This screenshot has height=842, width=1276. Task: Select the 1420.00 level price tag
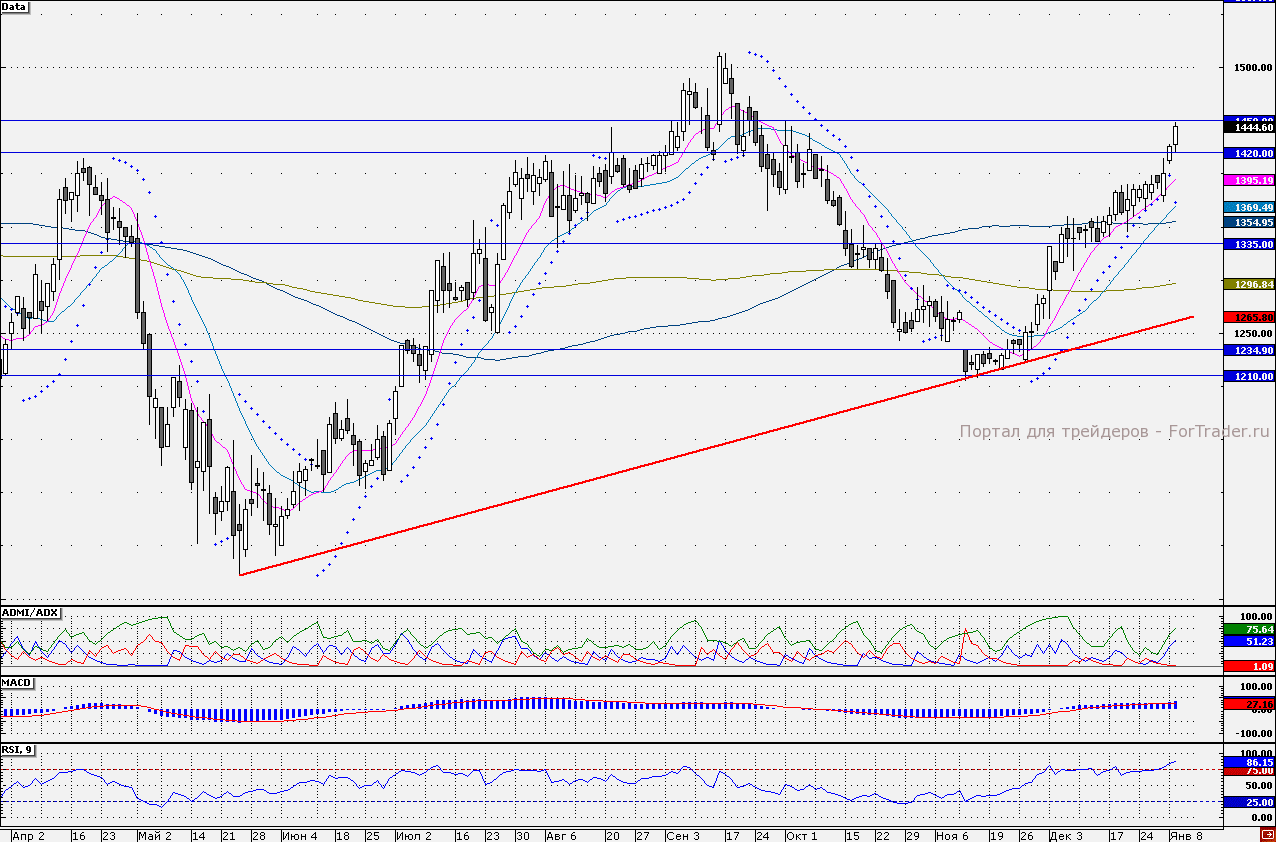pyautogui.click(x=1250, y=153)
